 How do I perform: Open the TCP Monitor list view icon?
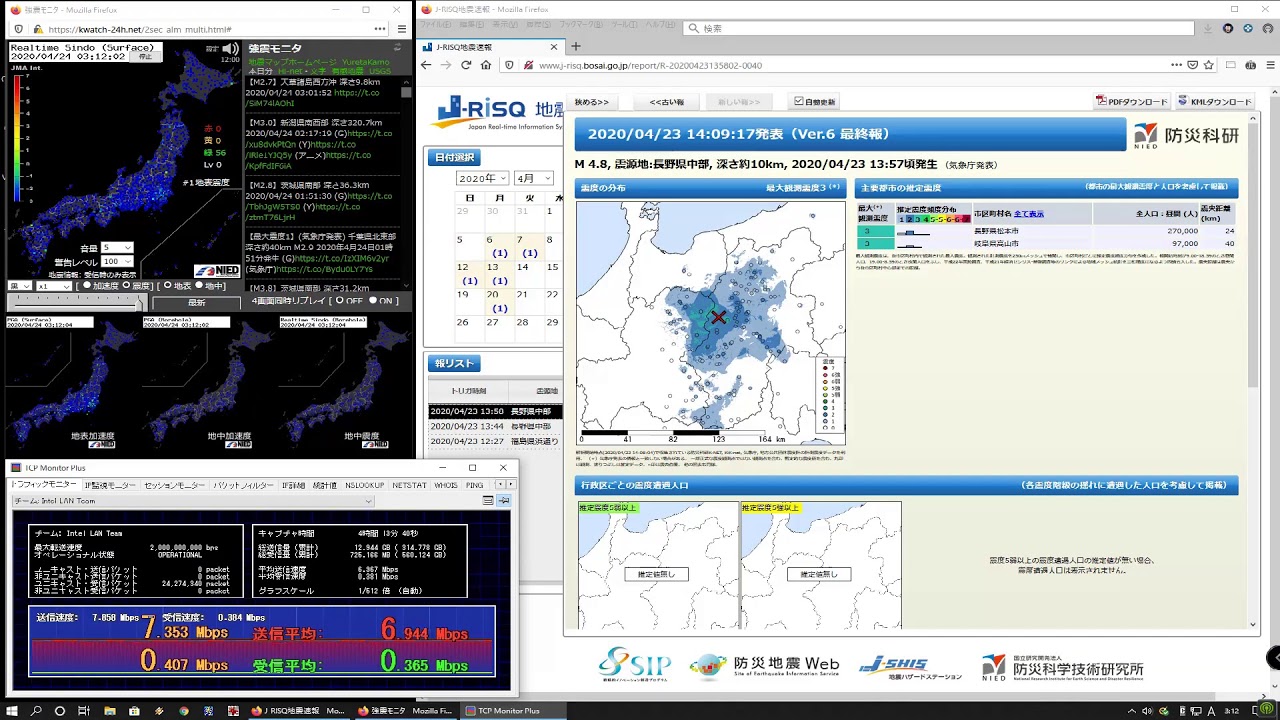(x=488, y=500)
